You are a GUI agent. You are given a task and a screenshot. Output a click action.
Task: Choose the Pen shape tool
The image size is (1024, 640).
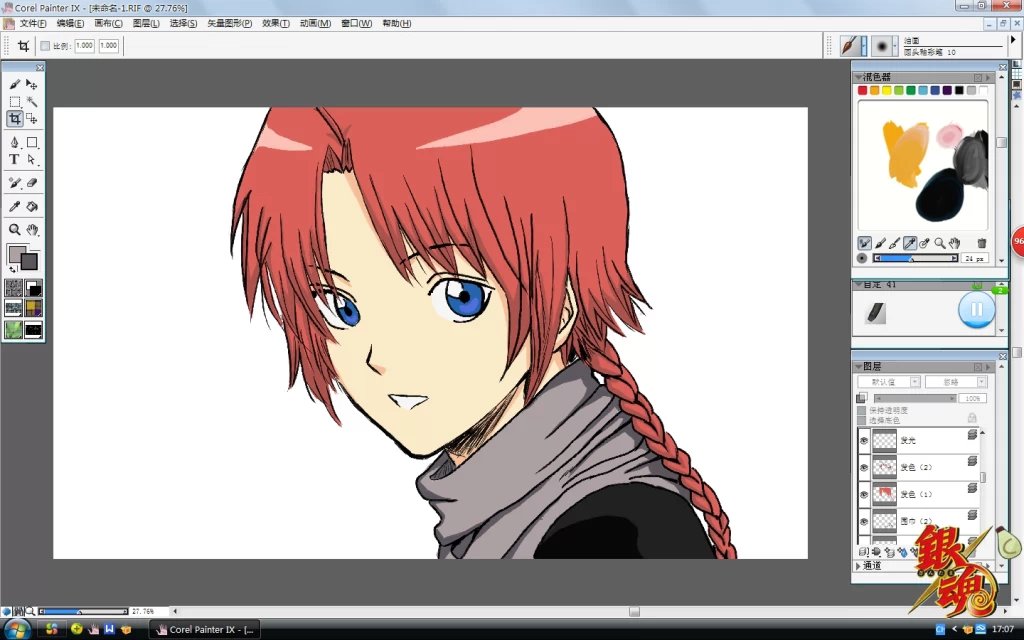point(14,142)
